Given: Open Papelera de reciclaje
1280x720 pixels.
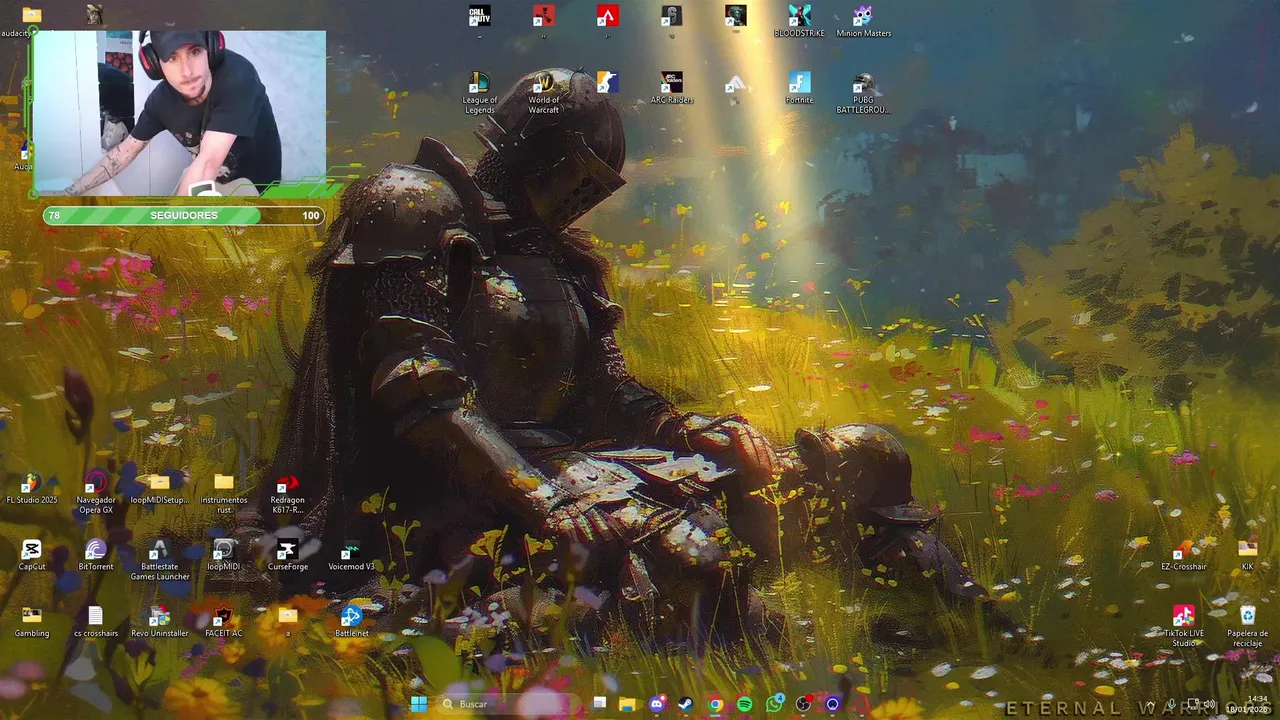Looking at the screenshot, I should click(x=1247, y=627).
